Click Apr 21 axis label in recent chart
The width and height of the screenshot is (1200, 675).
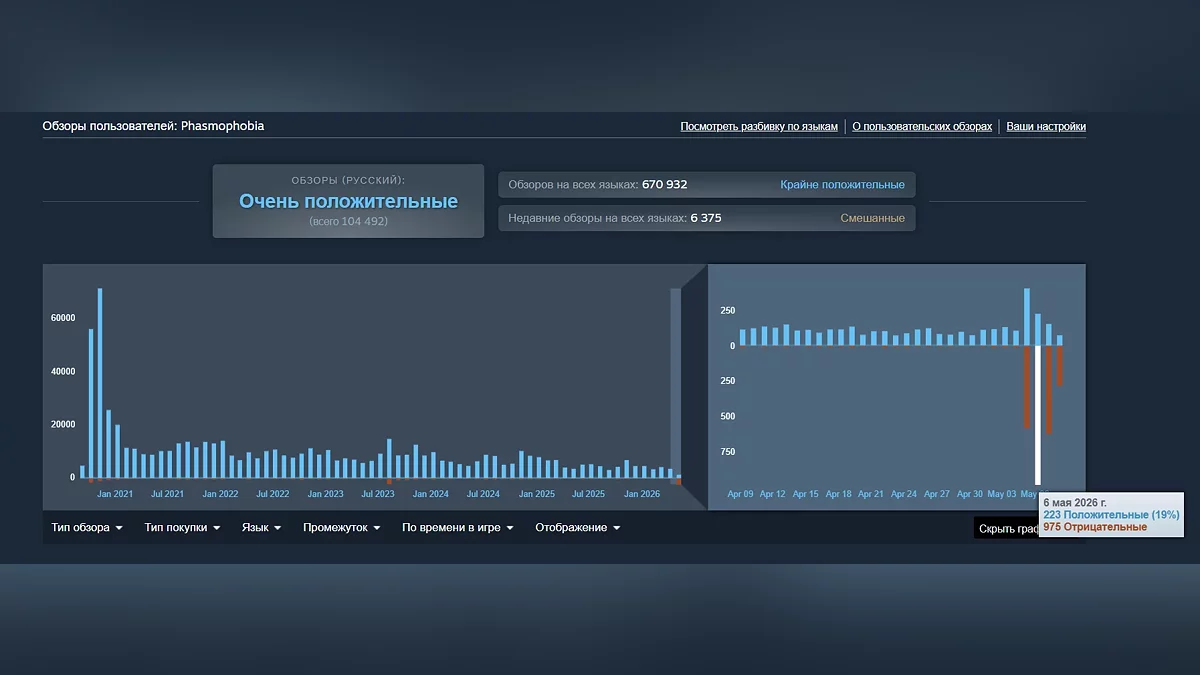(871, 494)
